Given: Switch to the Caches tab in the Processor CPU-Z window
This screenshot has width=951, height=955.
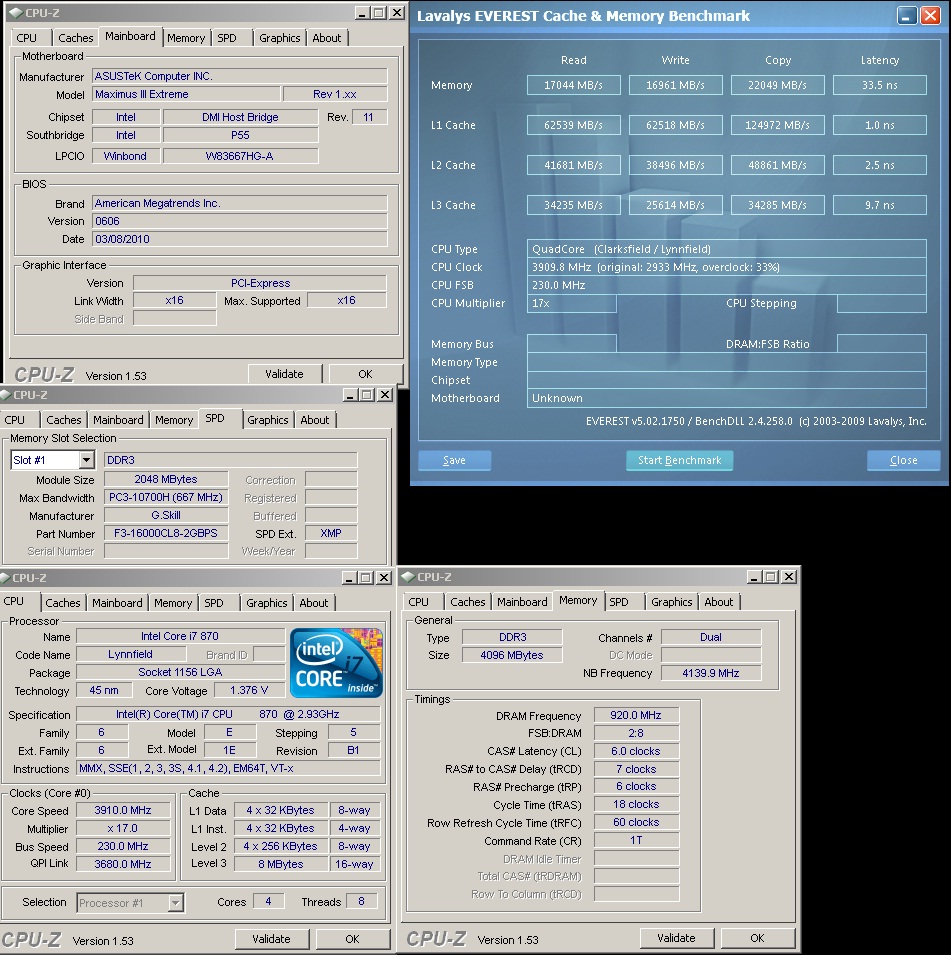Looking at the screenshot, I should coord(63,602).
